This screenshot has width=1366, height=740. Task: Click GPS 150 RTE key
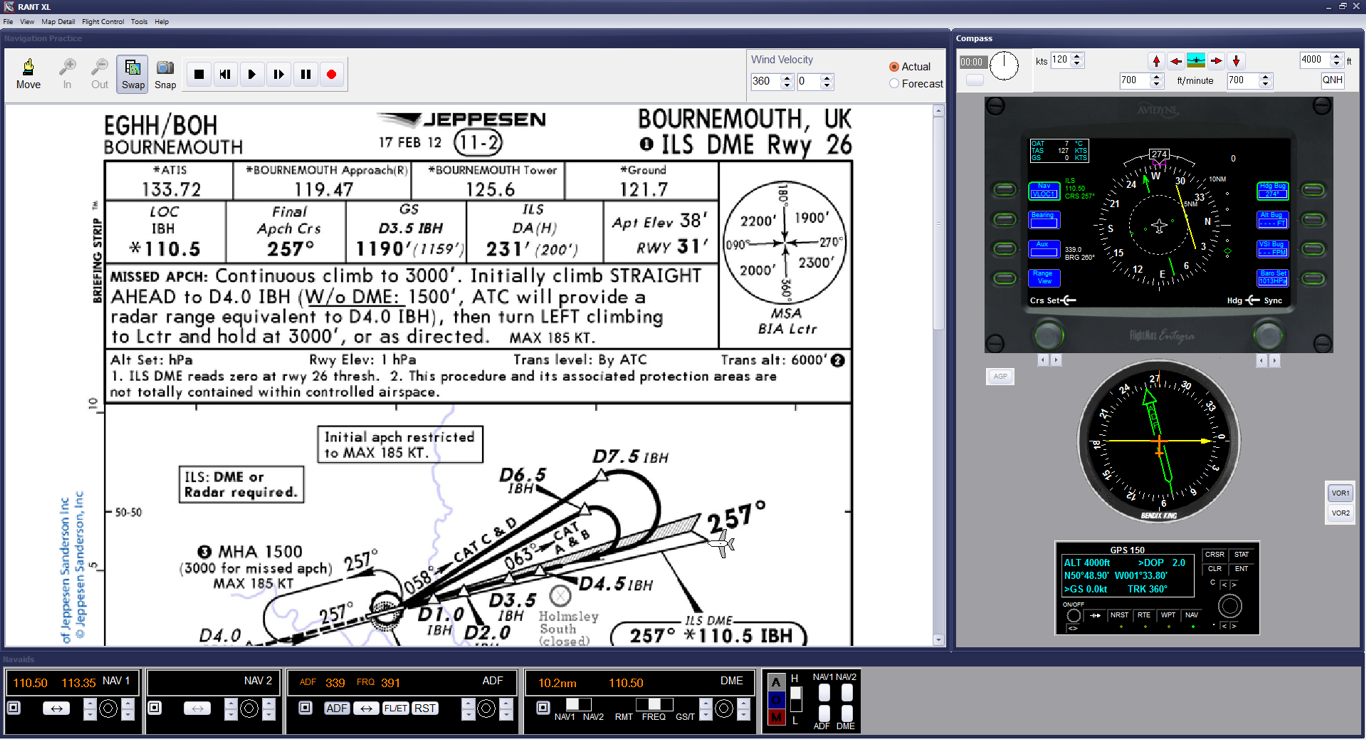tap(1144, 615)
